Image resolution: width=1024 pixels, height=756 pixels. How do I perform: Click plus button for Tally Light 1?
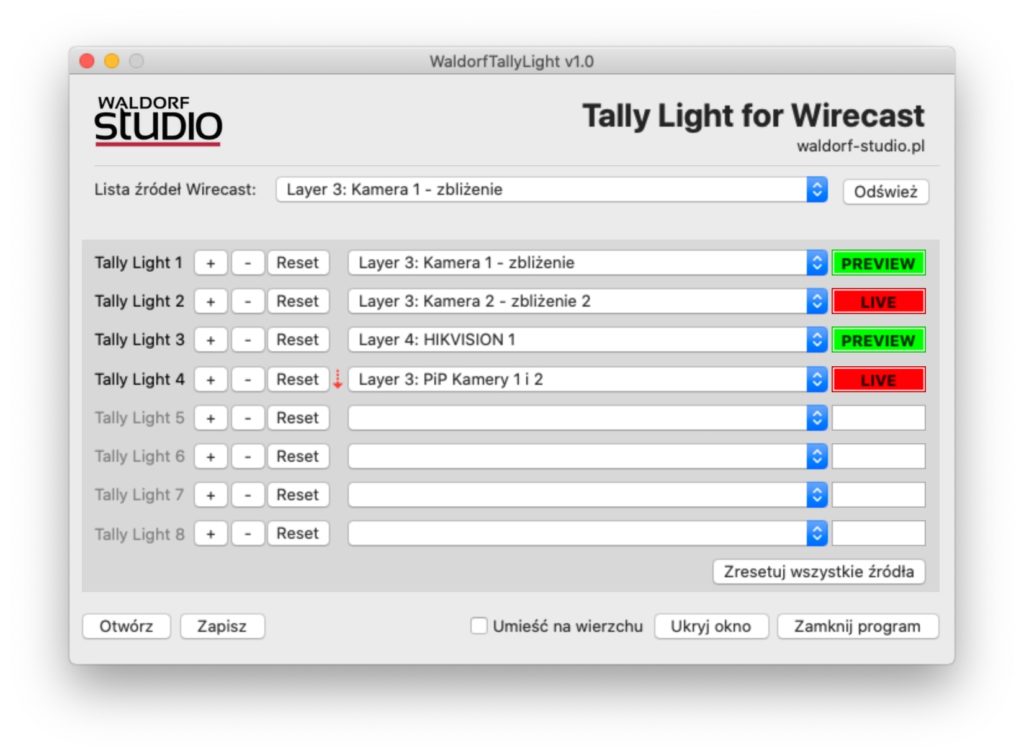210,263
